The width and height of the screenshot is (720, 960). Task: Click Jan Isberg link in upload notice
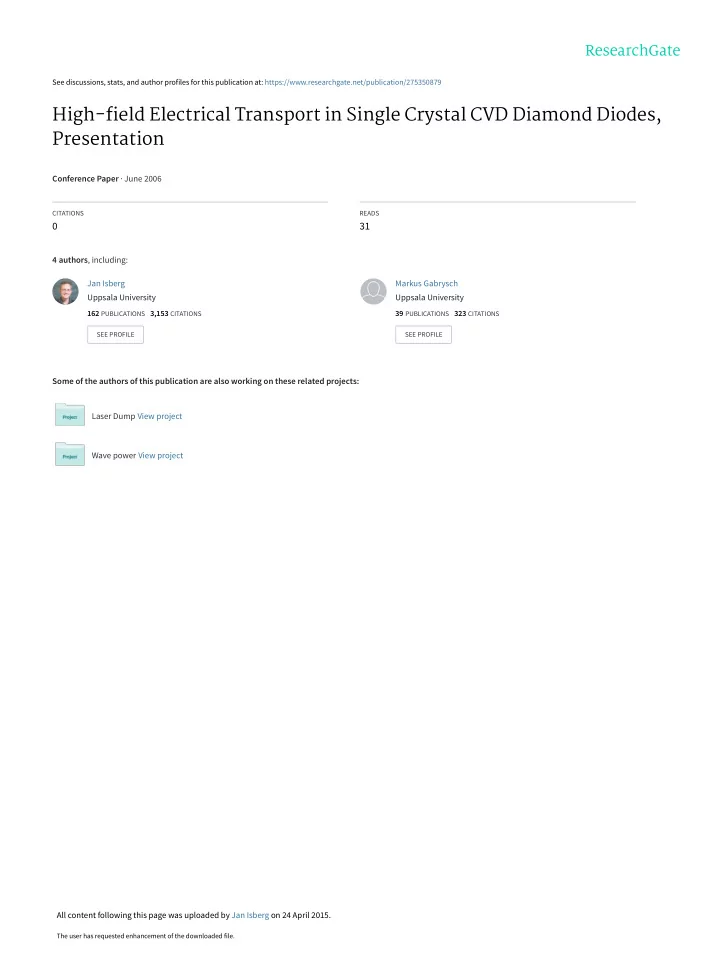coord(250,915)
